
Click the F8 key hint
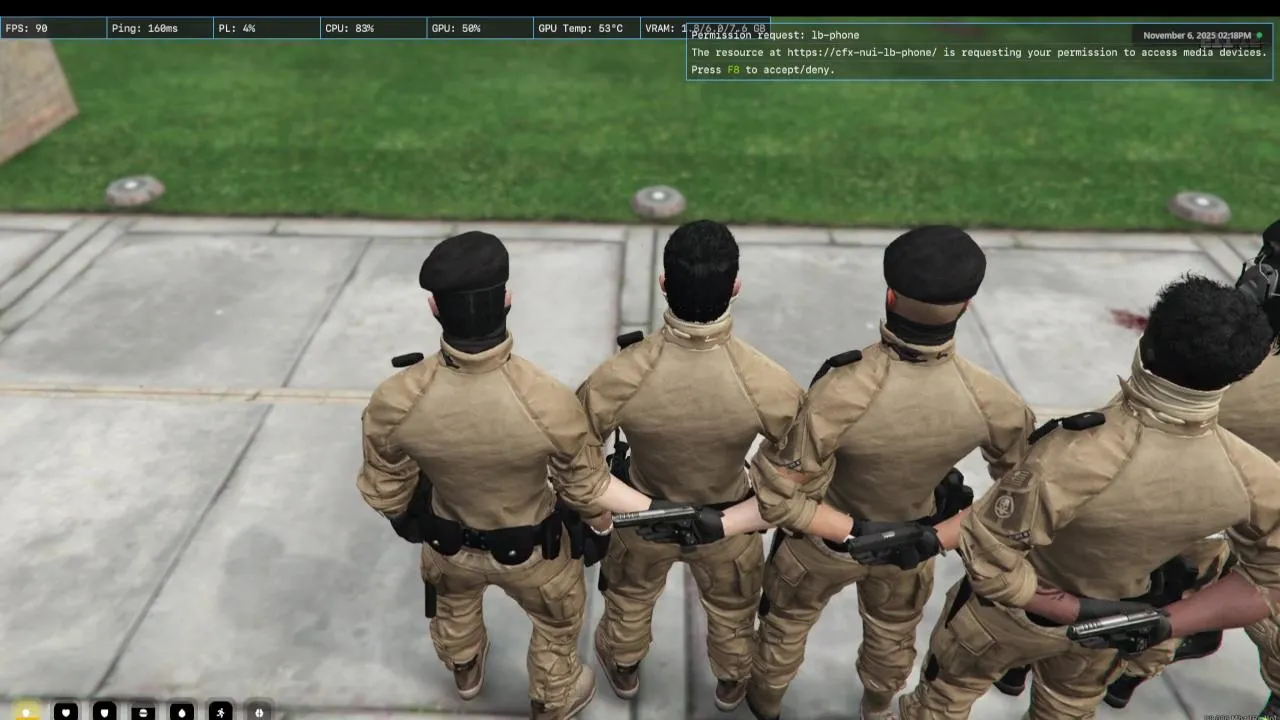pyautogui.click(x=733, y=70)
